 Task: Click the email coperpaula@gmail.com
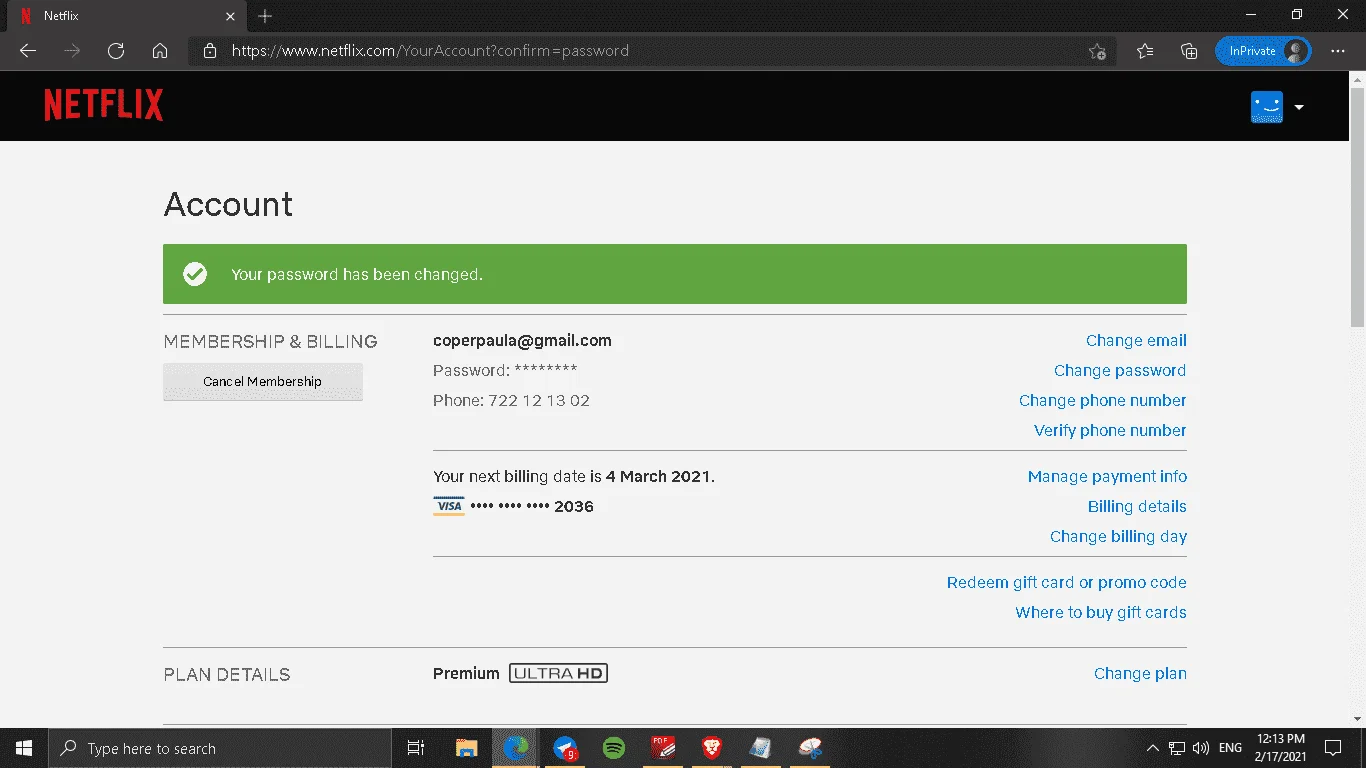tap(522, 341)
